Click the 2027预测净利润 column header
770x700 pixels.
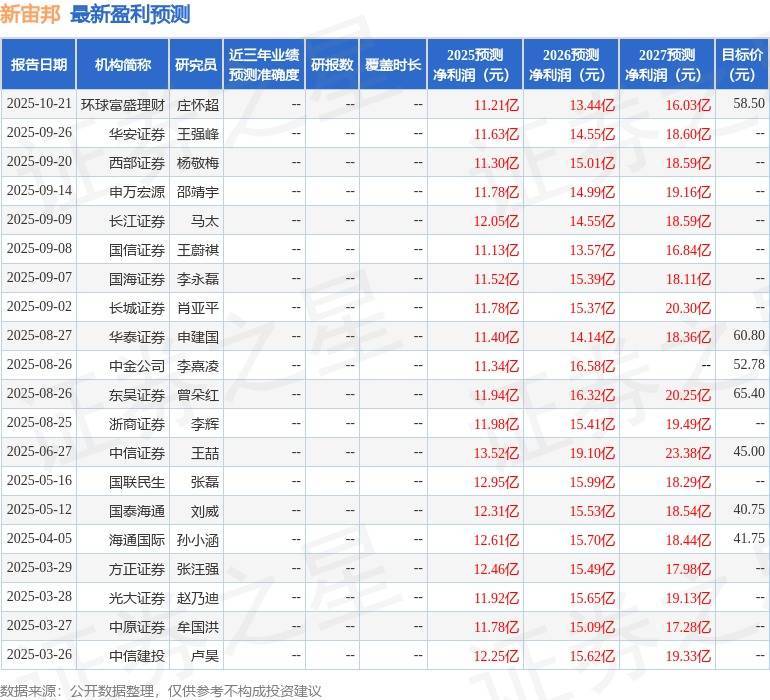[667, 64]
